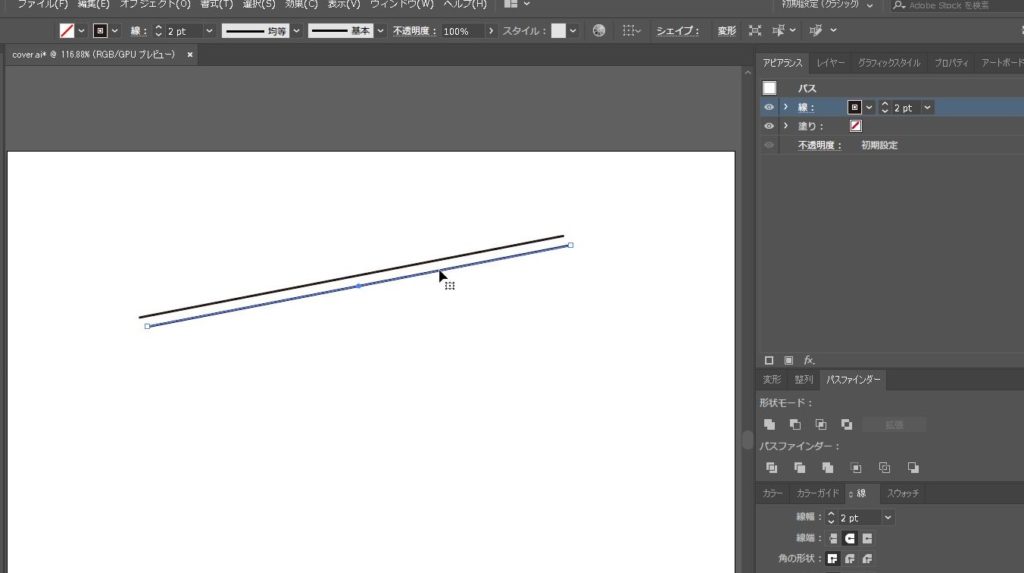Screen dimensions: 1024x573
Task: Click the fill (塗り) color swatch in Appearance
Action: point(856,126)
